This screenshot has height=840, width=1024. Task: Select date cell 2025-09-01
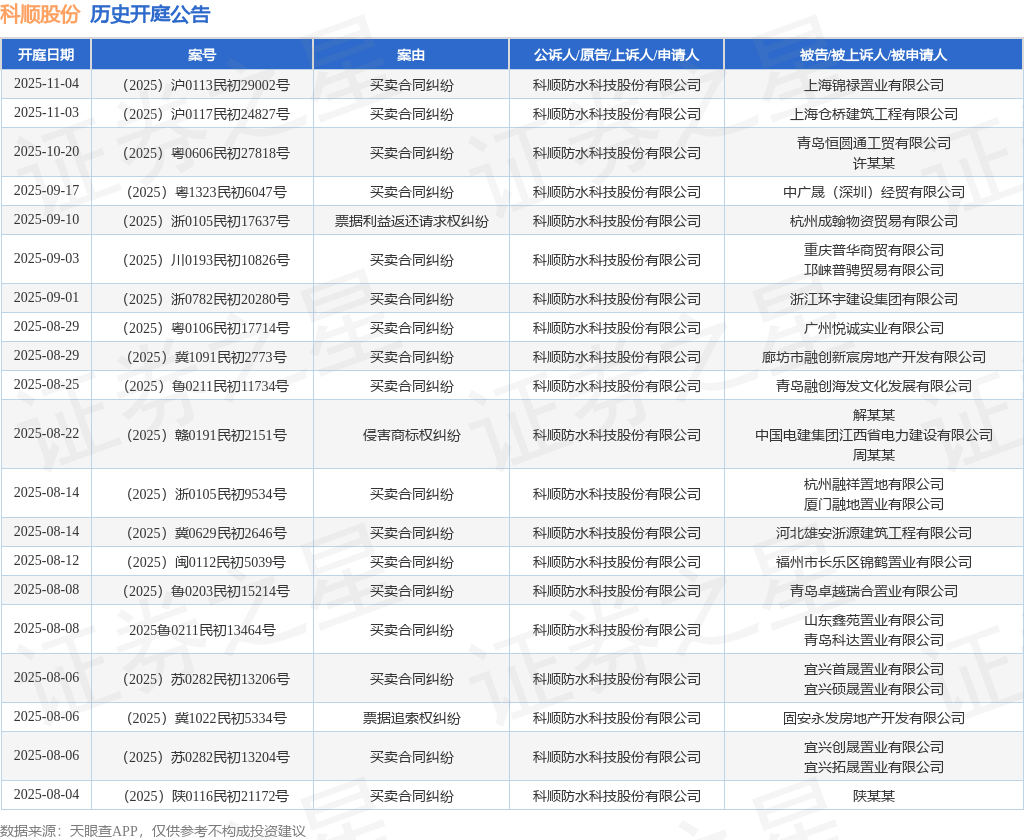click(x=46, y=297)
